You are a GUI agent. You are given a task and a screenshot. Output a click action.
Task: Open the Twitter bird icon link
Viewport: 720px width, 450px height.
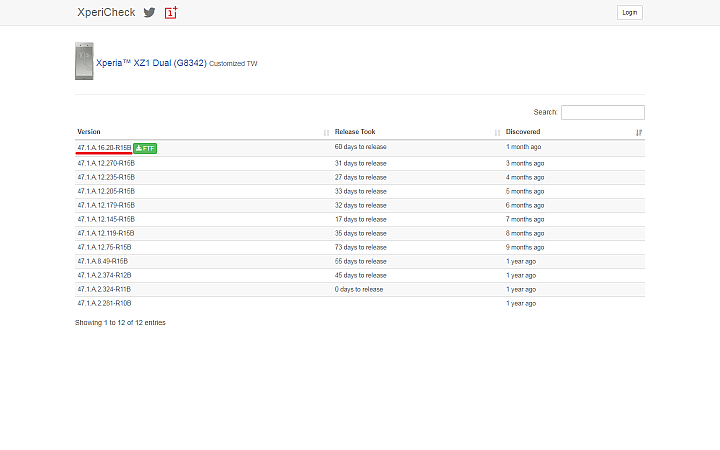point(149,12)
